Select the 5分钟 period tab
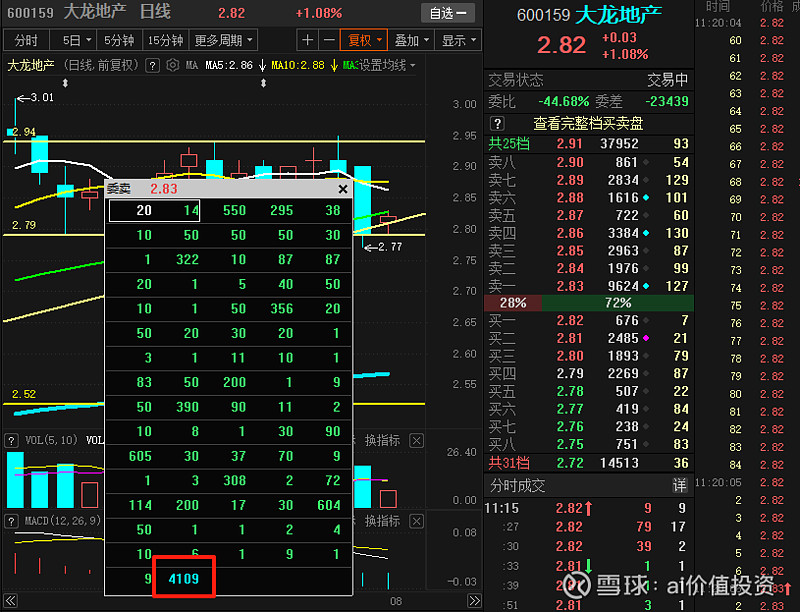The width and height of the screenshot is (800, 612). 119,40
